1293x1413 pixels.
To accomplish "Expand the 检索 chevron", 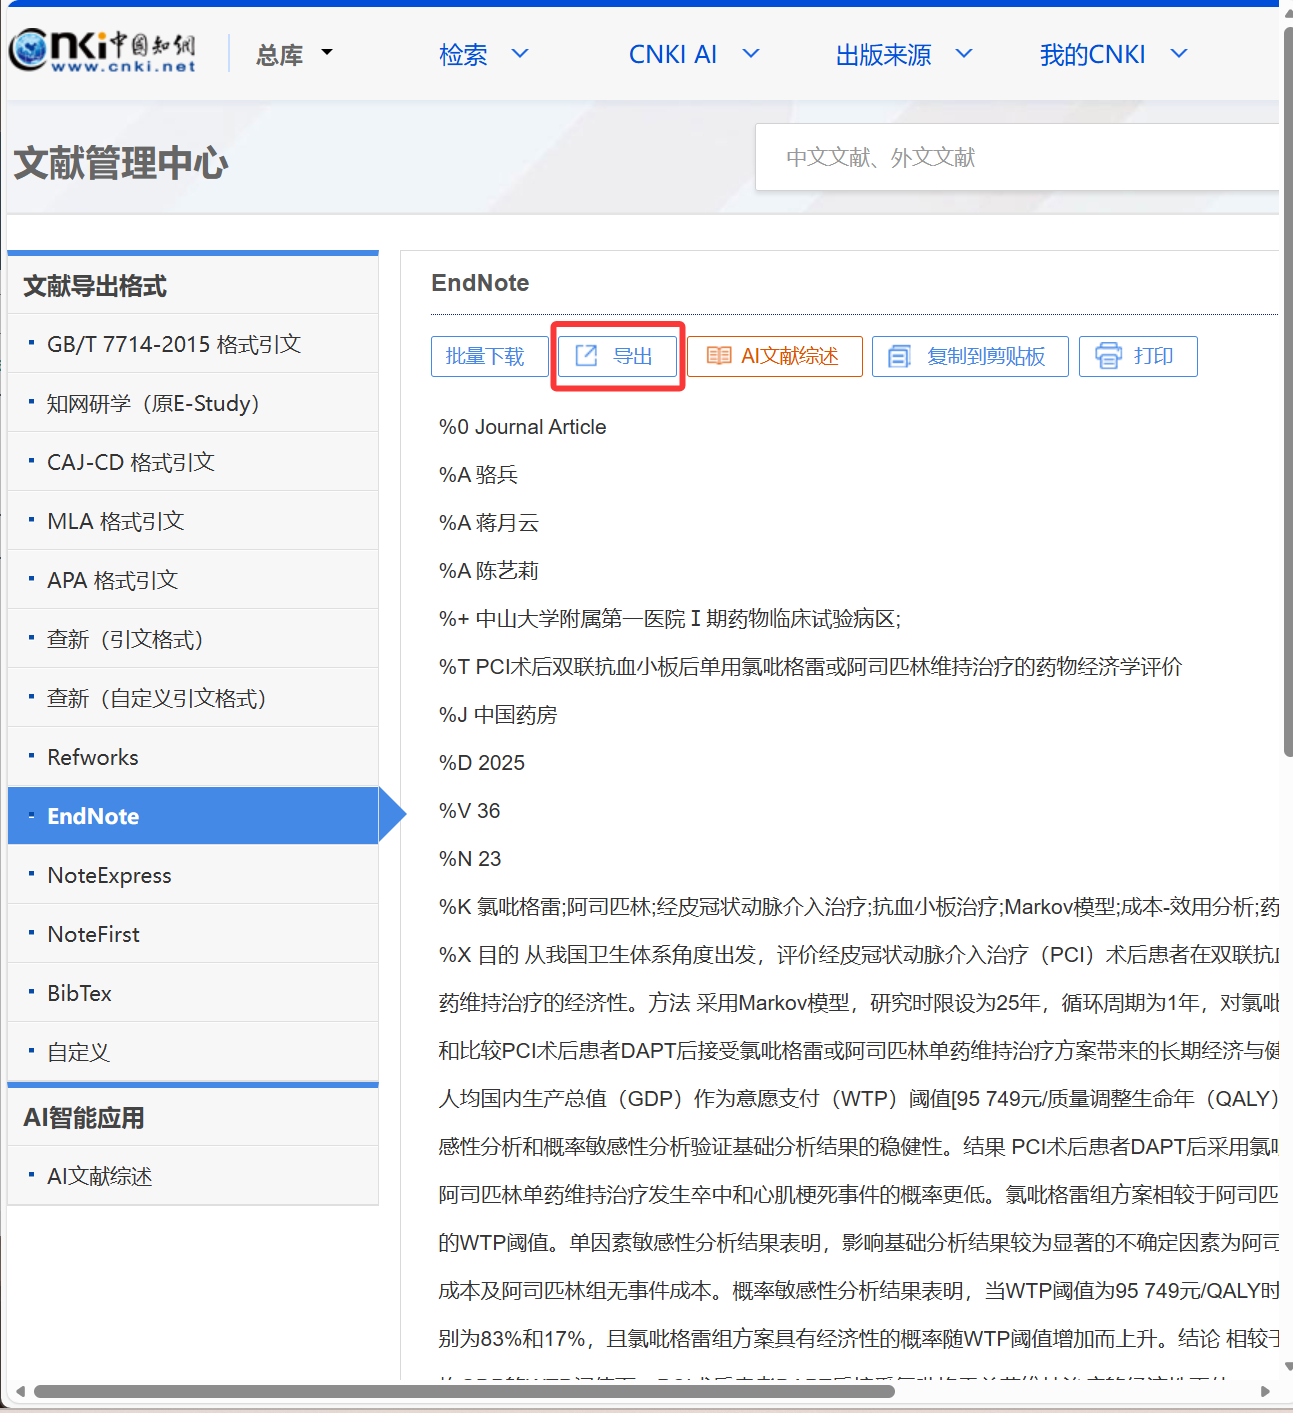I will click(x=520, y=53).
